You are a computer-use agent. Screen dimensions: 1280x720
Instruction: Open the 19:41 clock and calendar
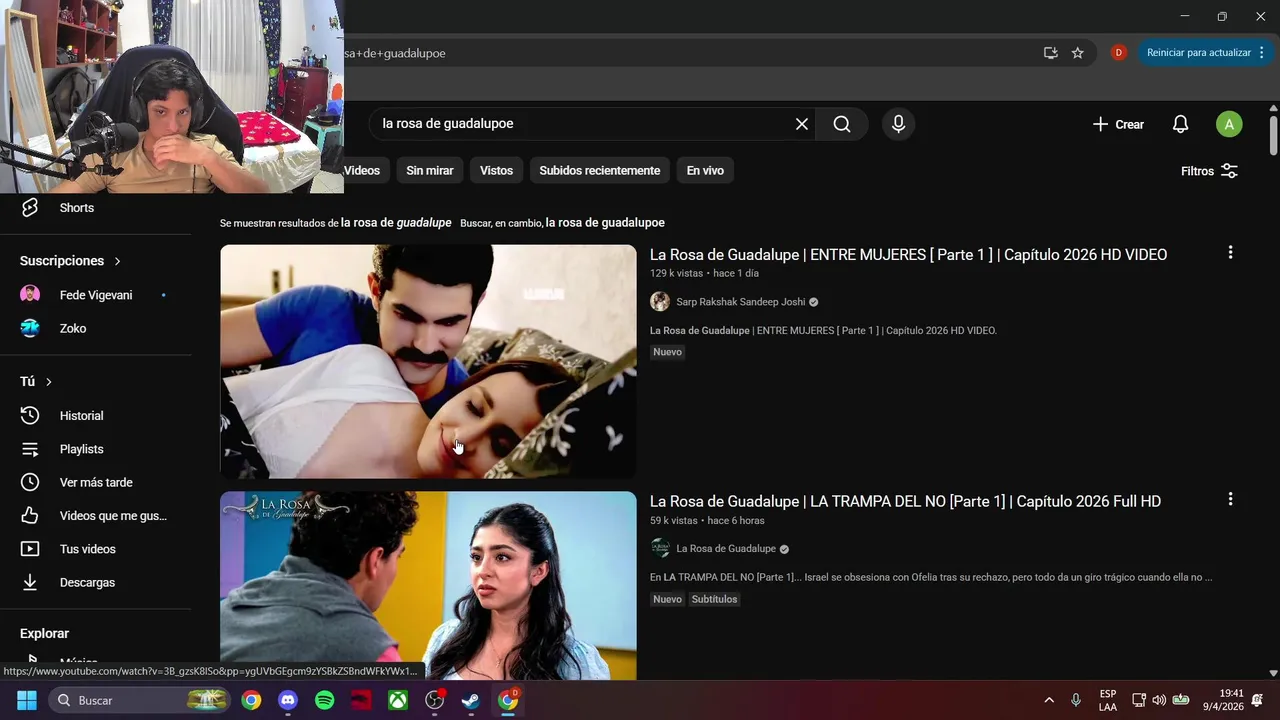(x=1223, y=700)
